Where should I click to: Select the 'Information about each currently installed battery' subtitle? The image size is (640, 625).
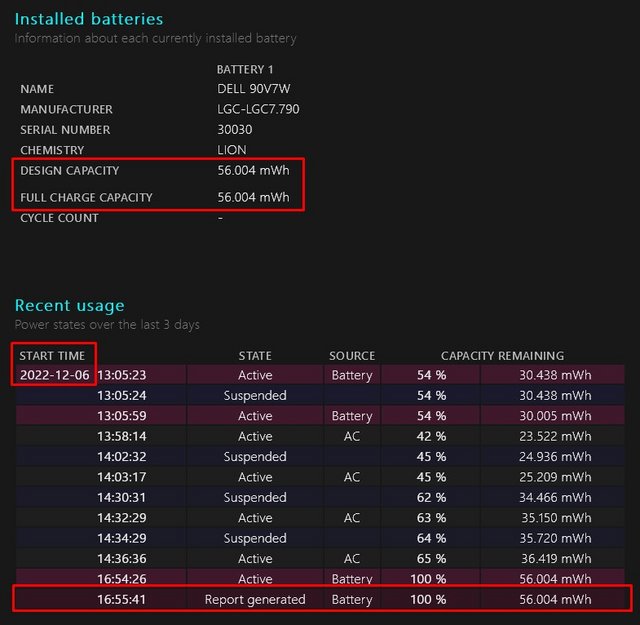click(x=155, y=38)
